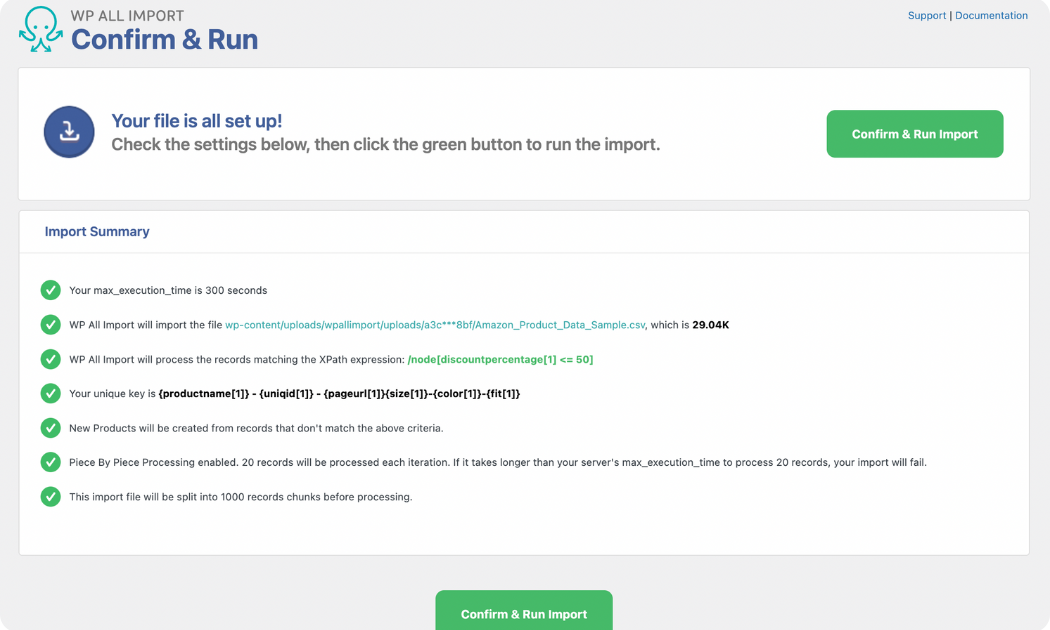Click the checkmark beside the 1000 records chunks row
This screenshot has width=1050, height=630.
[51, 496]
